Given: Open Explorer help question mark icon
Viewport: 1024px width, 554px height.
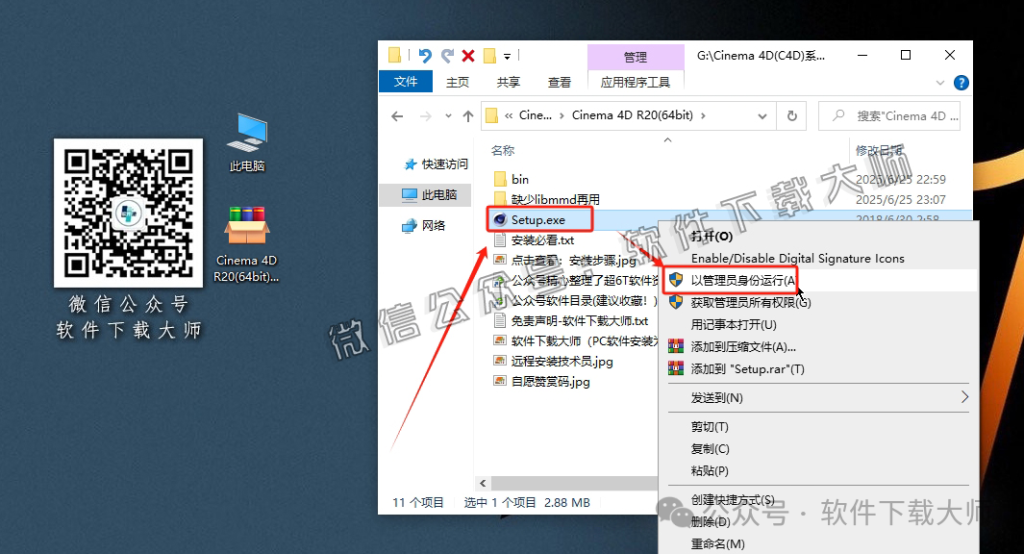Looking at the screenshot, I should pyautogui.click(x=961, y=83).
